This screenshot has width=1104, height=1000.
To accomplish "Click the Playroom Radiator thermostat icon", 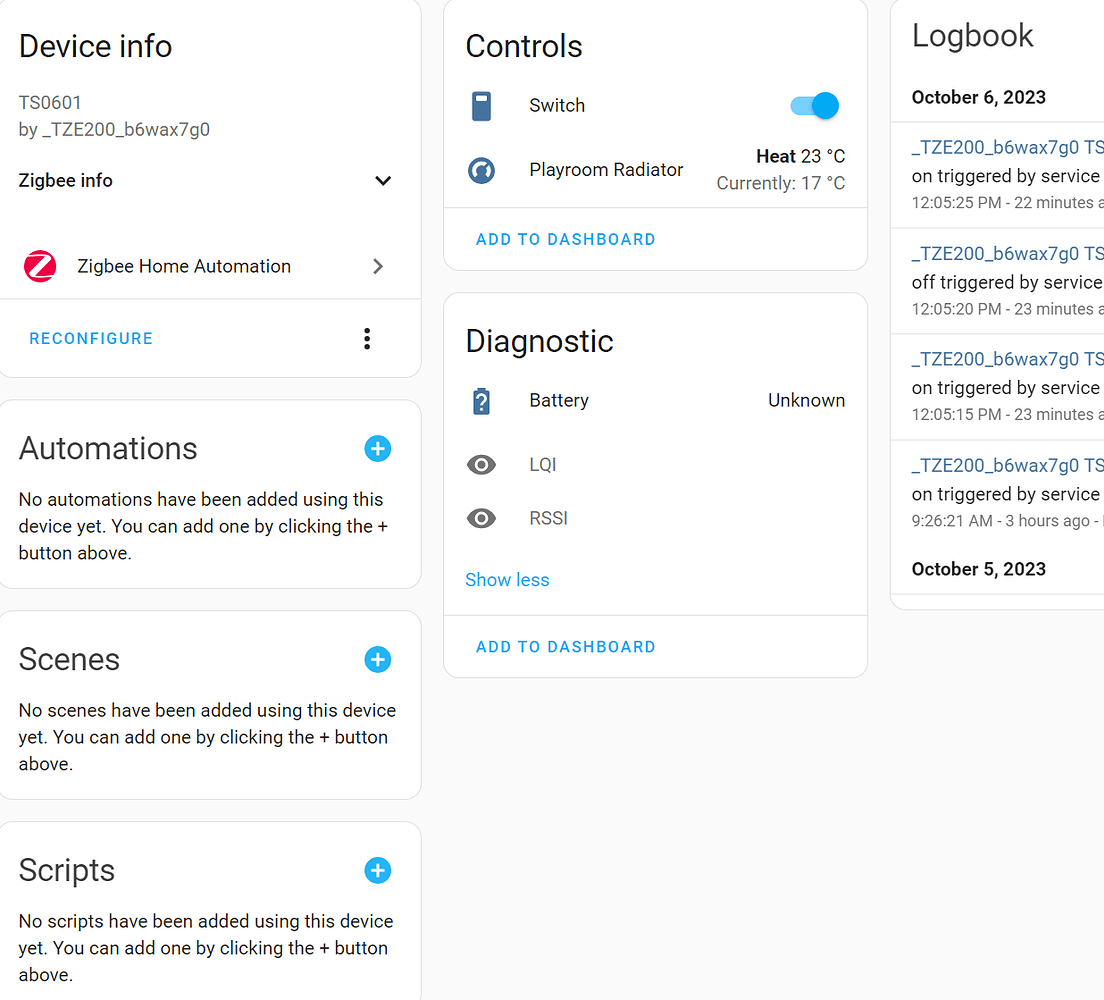I will click(481, 170).
